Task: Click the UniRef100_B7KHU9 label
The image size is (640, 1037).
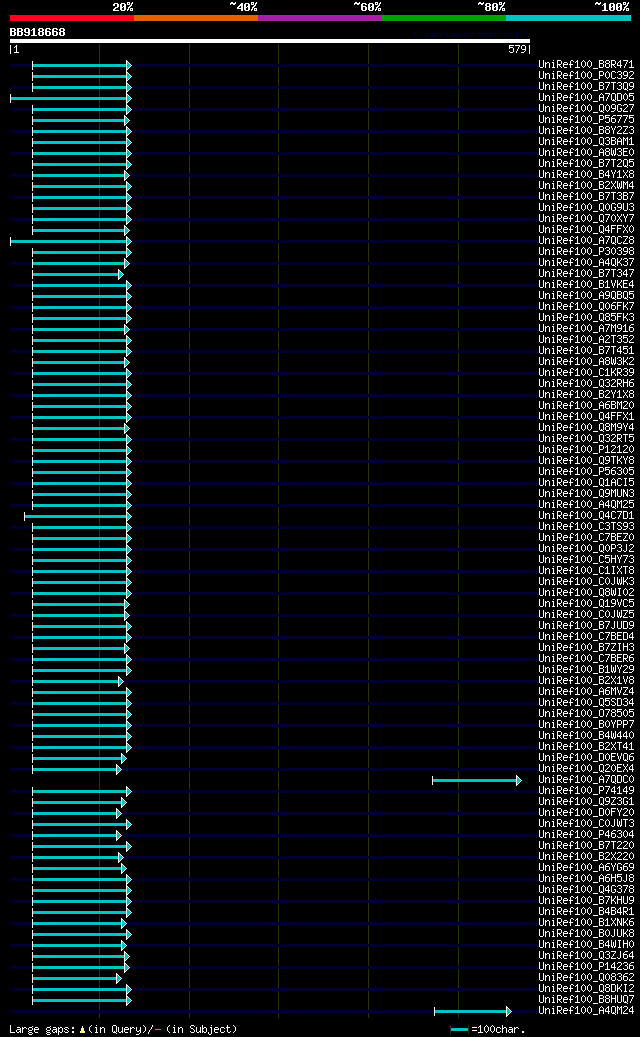Action: coord(586,901)
